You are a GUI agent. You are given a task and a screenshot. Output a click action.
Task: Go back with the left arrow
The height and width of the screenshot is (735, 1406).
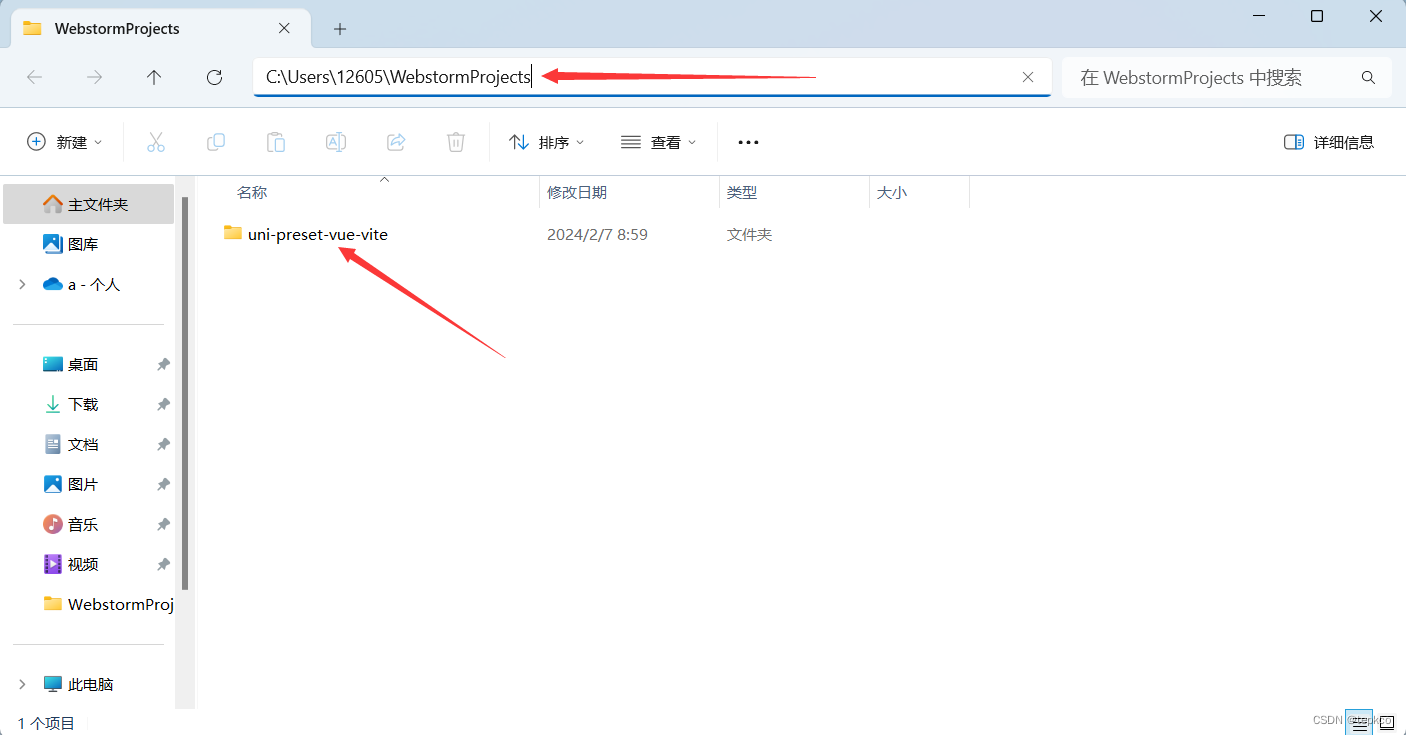34,77
